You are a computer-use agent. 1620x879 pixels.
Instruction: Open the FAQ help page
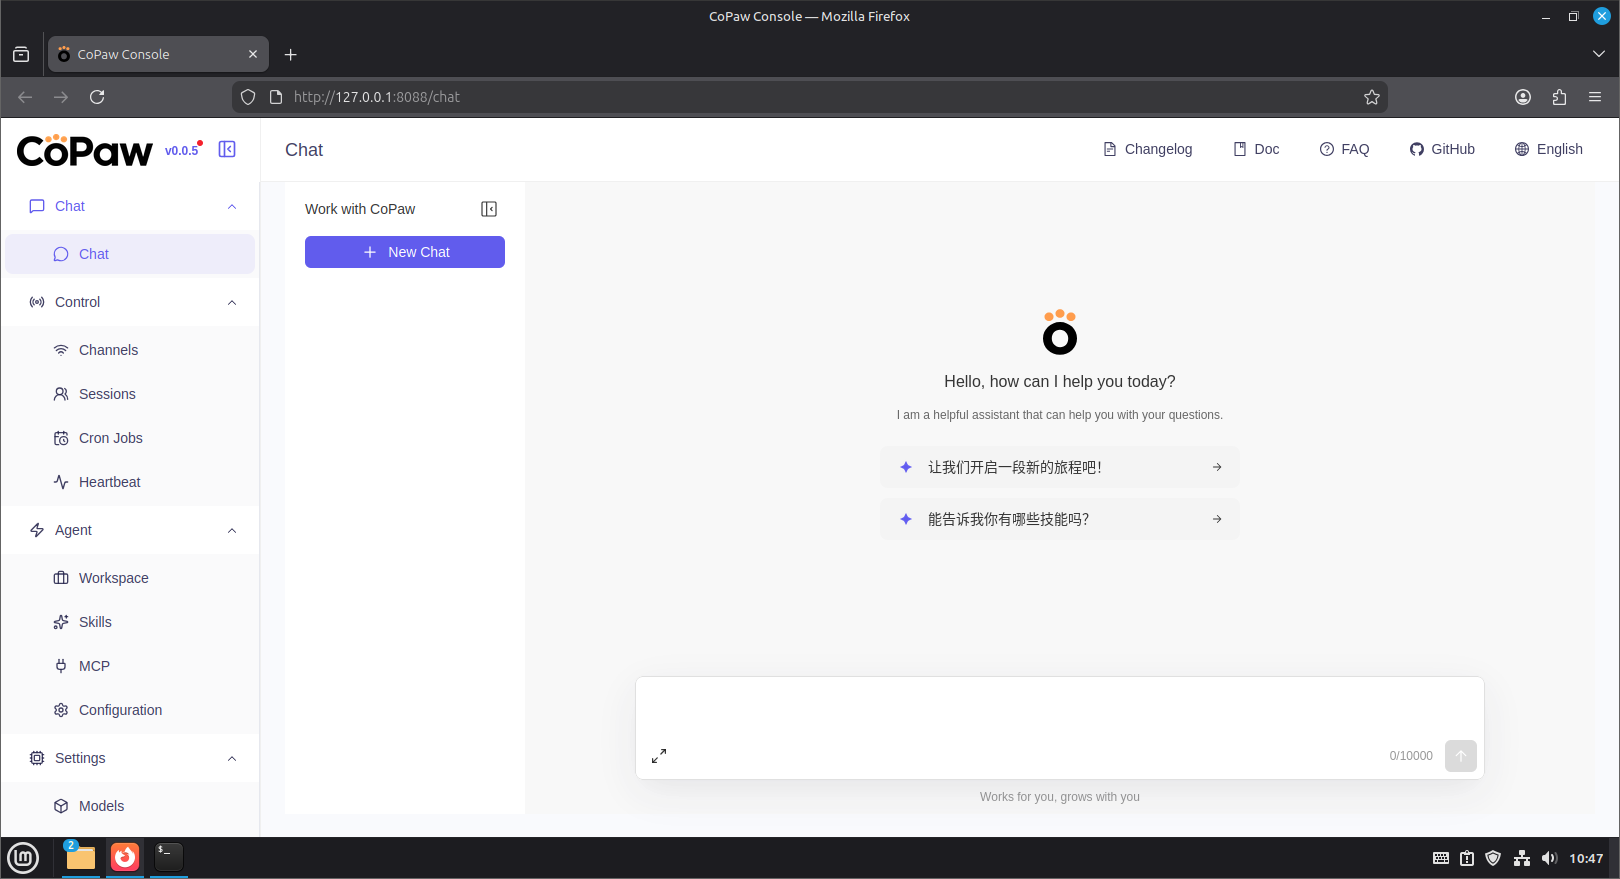1344,149
